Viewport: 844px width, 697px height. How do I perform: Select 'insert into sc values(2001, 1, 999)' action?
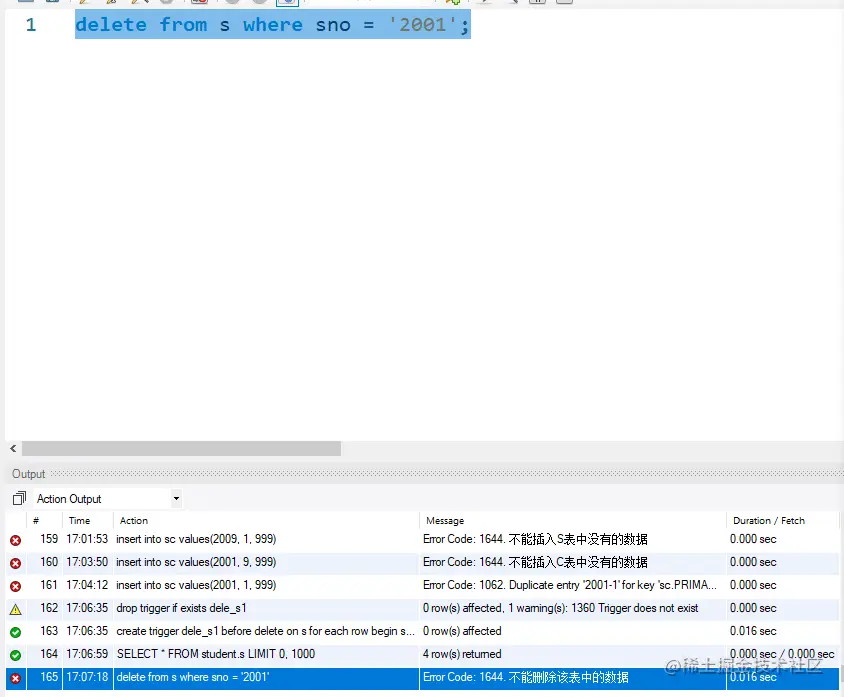(x=196, y=585)
